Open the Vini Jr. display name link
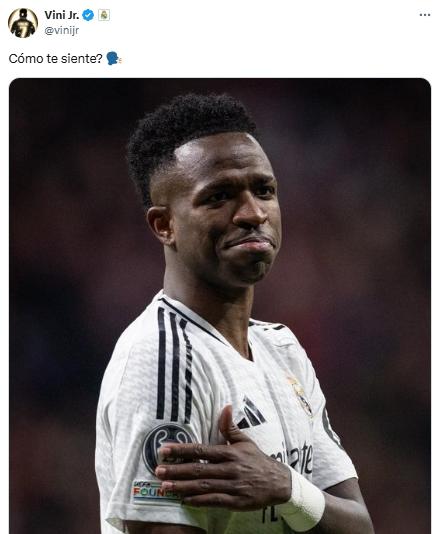Image resolution: width=437 pixels, height=534 pixels. [62, 15]
